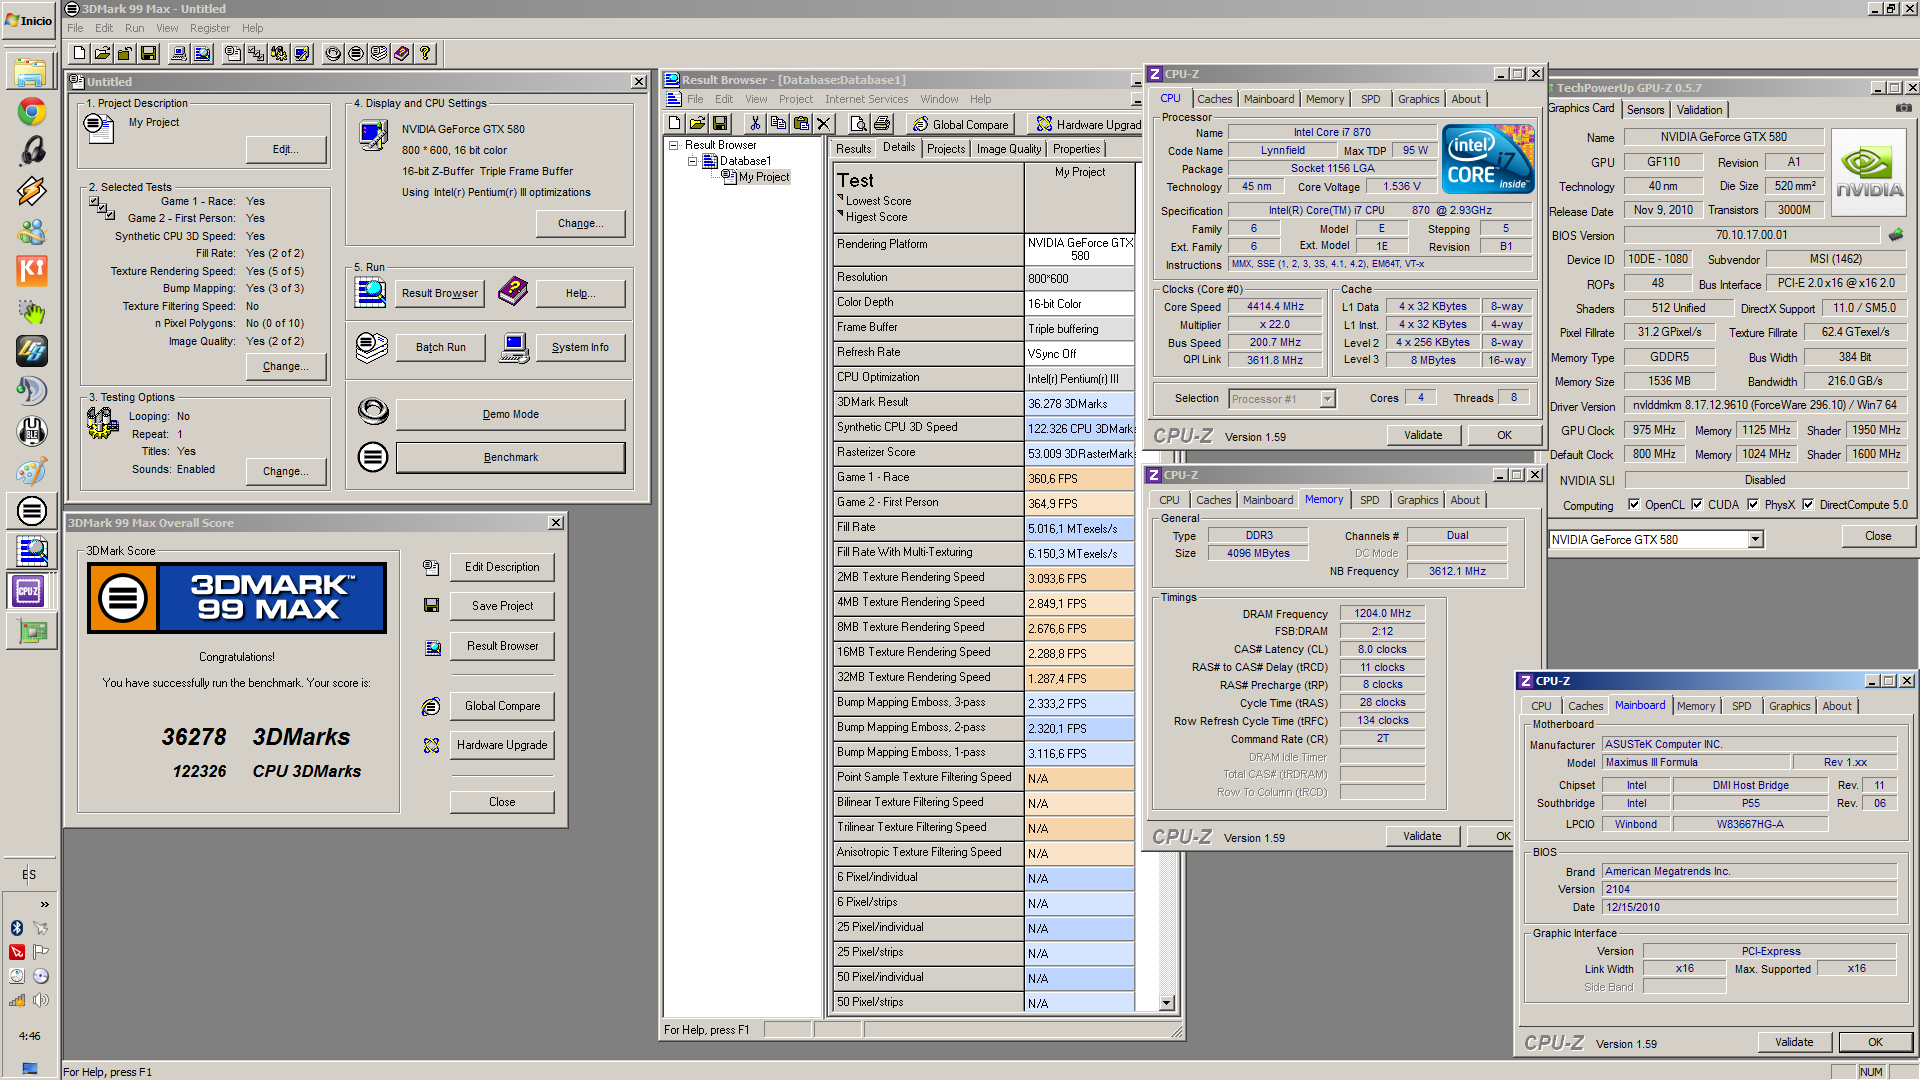
Task: Toggle PhysX checkbox in GPU-Z
Action: point(1753,505)
